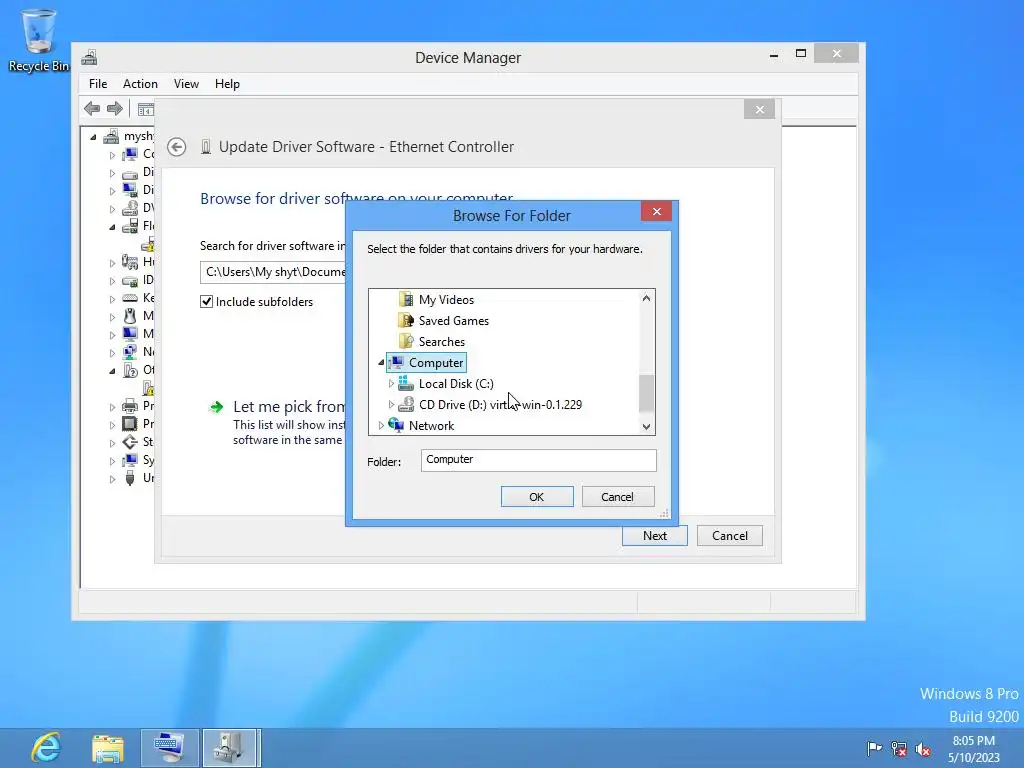
Task: Select Local Disk (C:) label in folder tree
Action: point(456,383)
